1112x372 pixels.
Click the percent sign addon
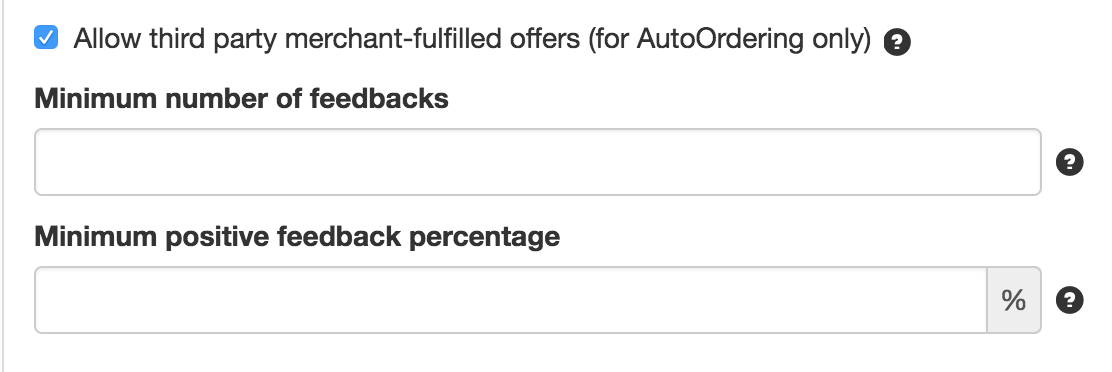[x=1014, y=300]
